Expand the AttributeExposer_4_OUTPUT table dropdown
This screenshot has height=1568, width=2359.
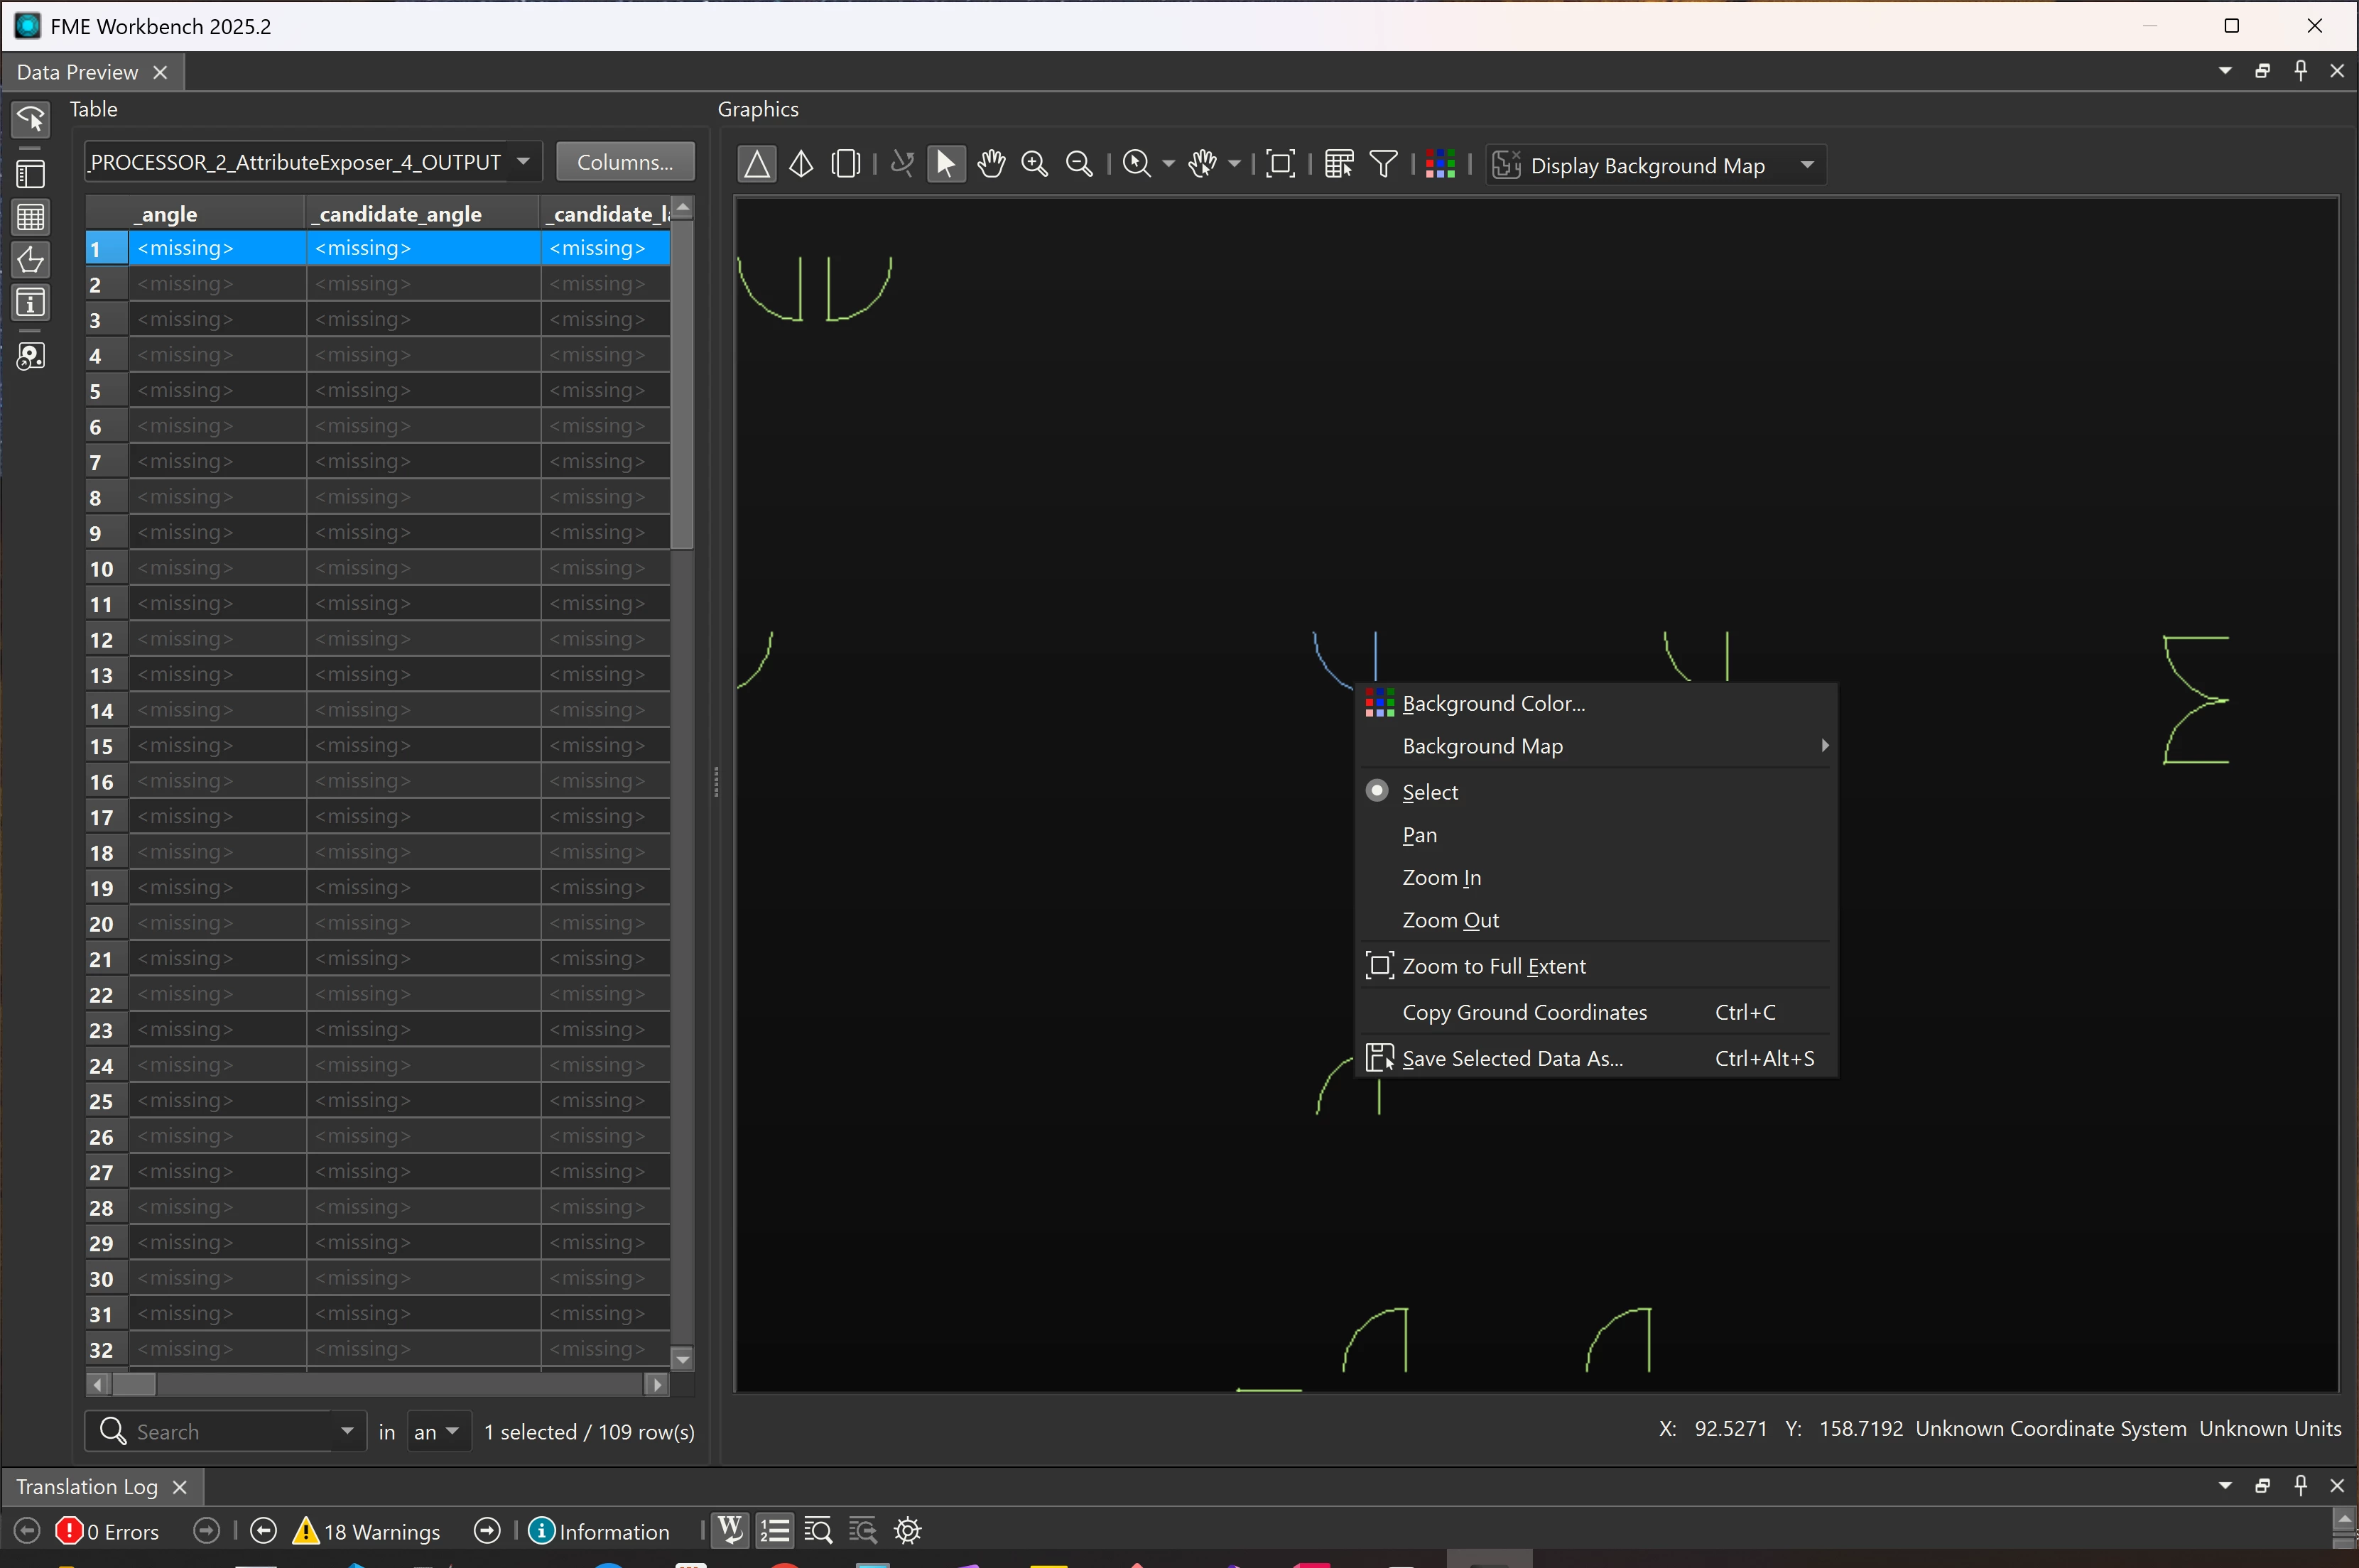523,162
